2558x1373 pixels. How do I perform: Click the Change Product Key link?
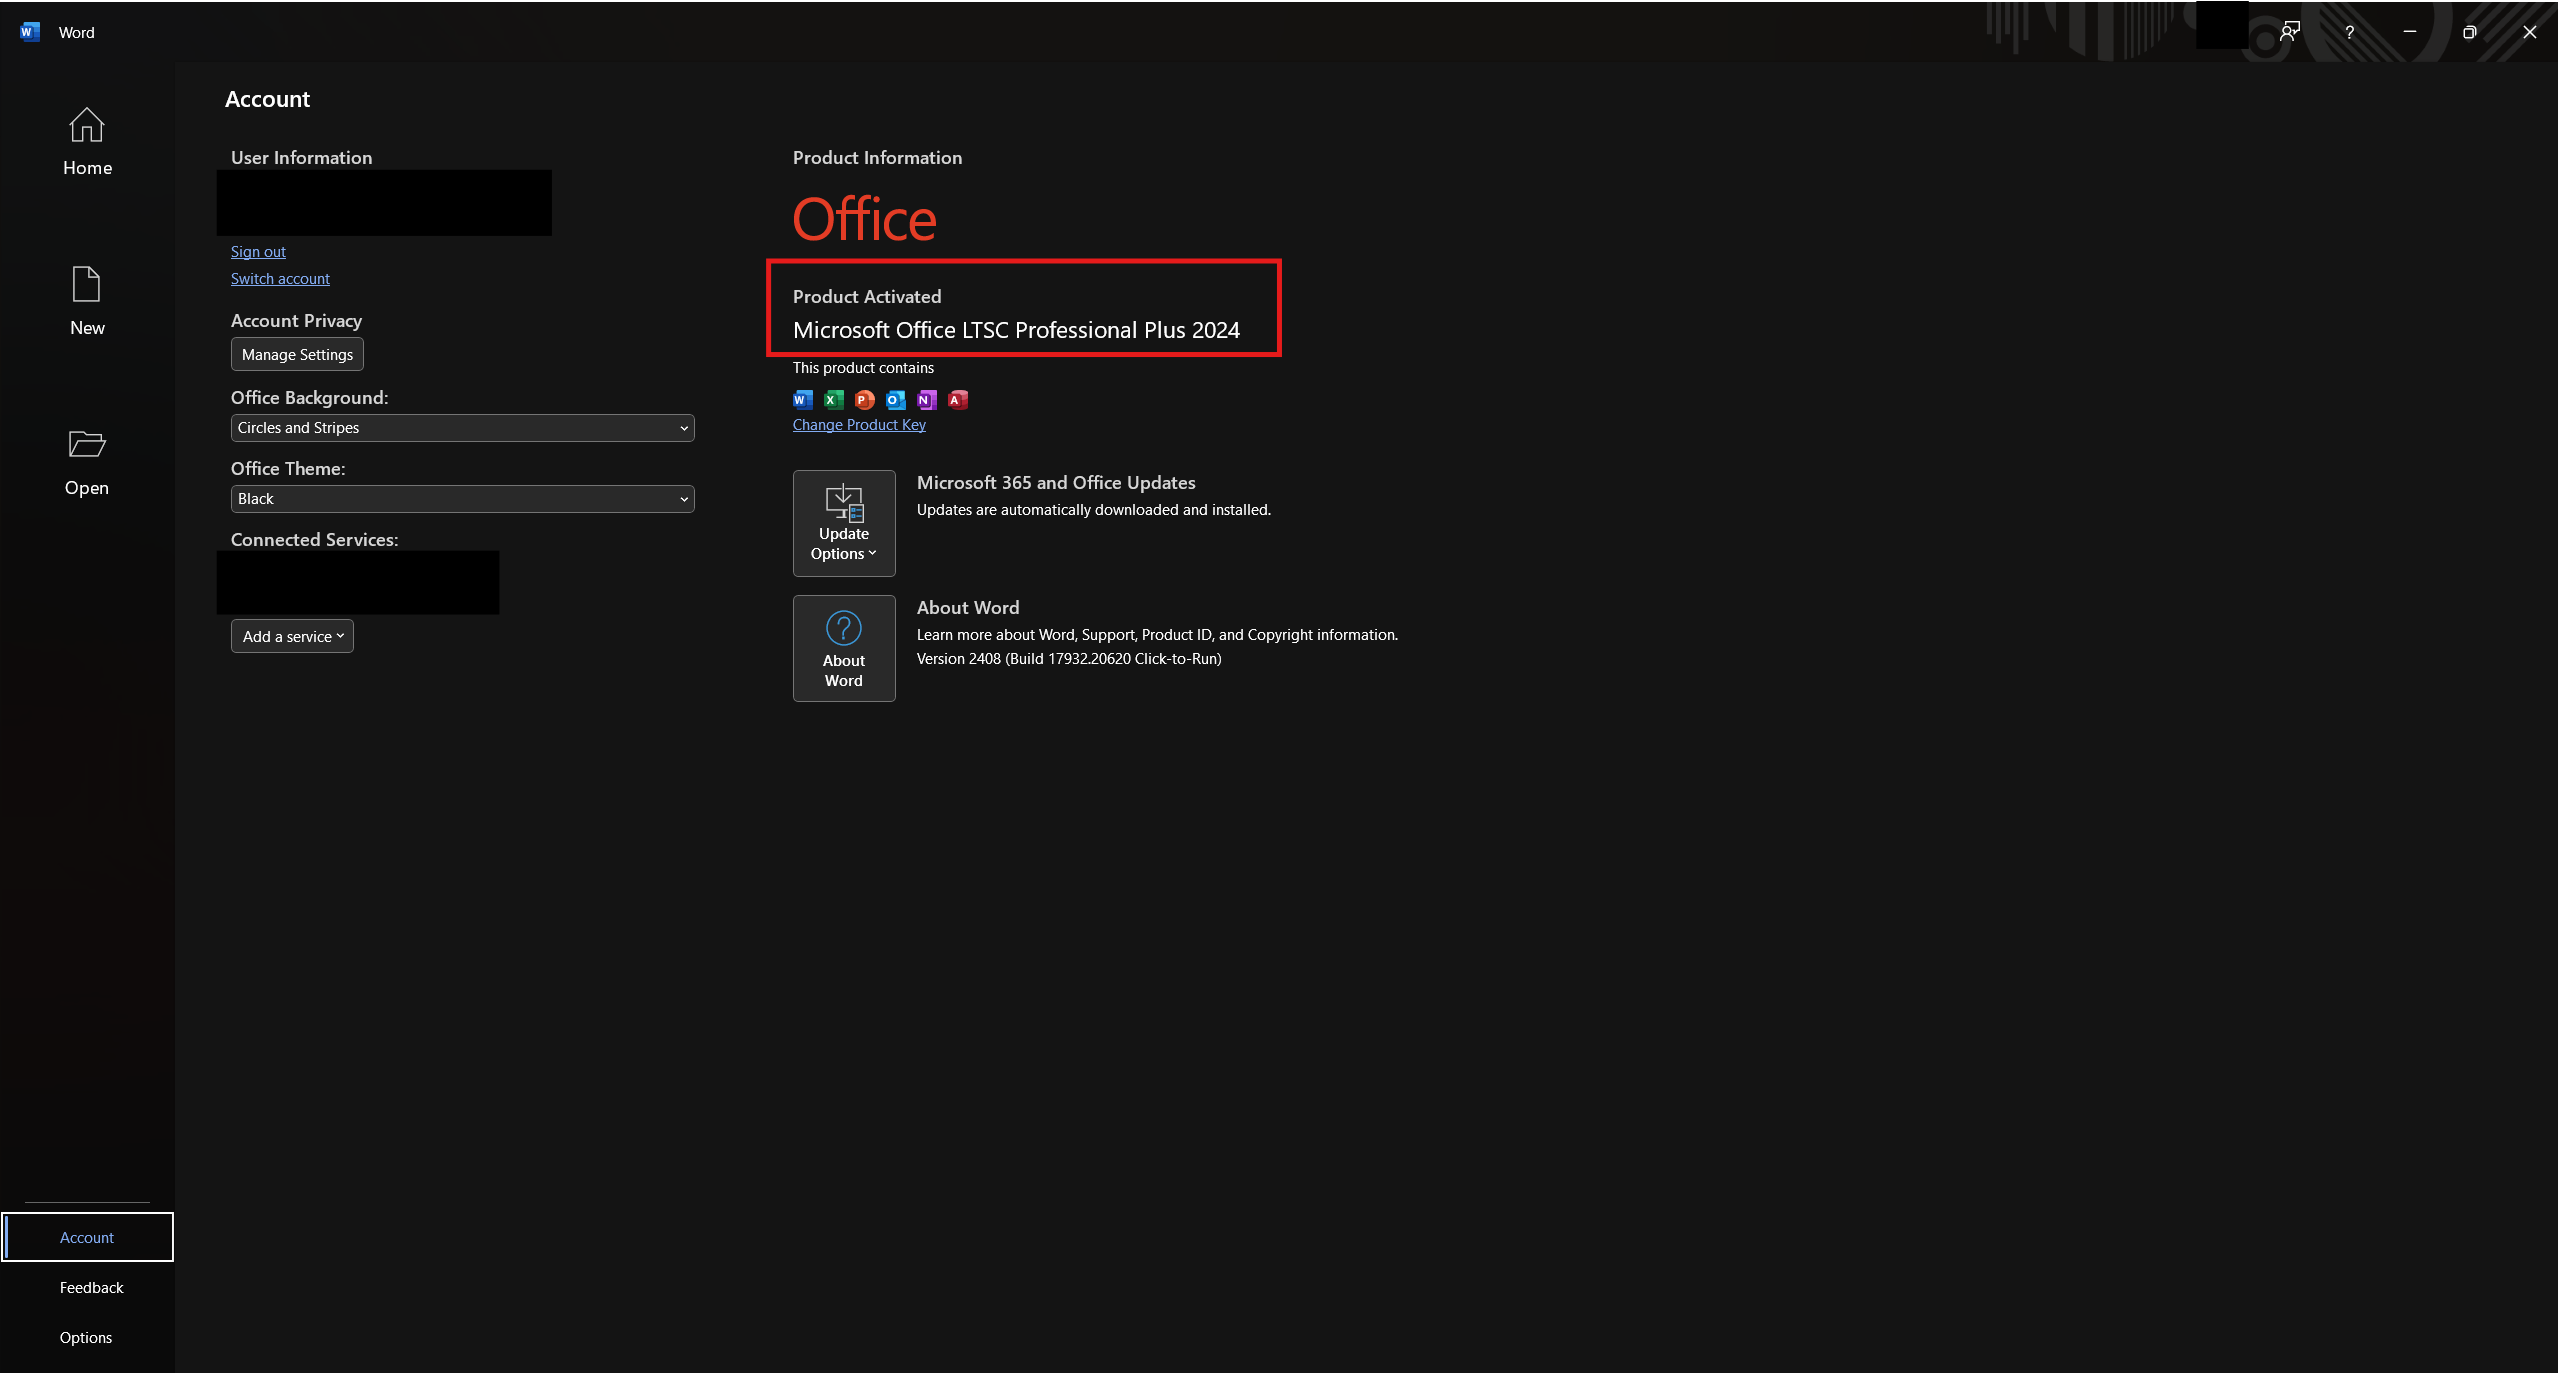859,425
